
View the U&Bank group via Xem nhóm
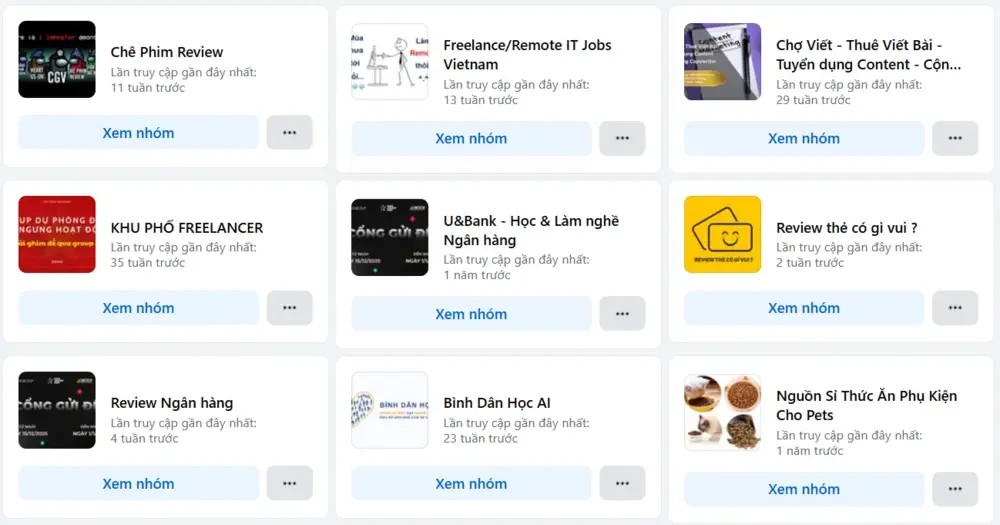click(x=471, y=314)
